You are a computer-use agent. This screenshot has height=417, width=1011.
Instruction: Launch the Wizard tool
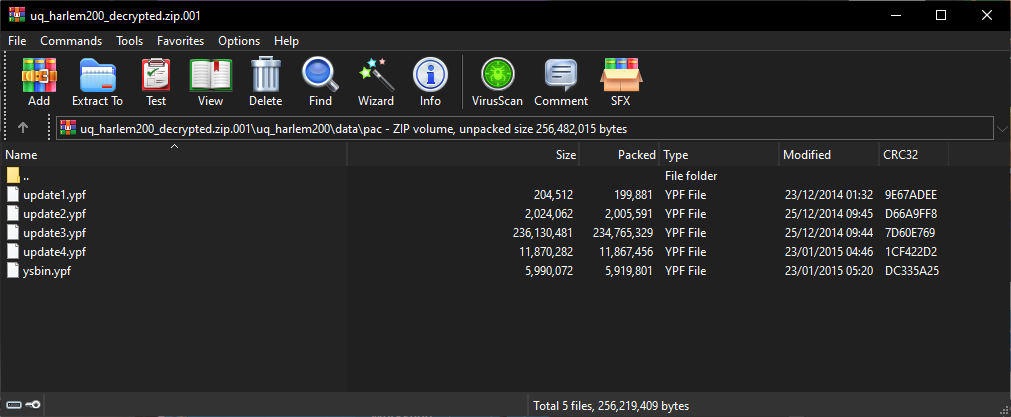click(376, 82)
